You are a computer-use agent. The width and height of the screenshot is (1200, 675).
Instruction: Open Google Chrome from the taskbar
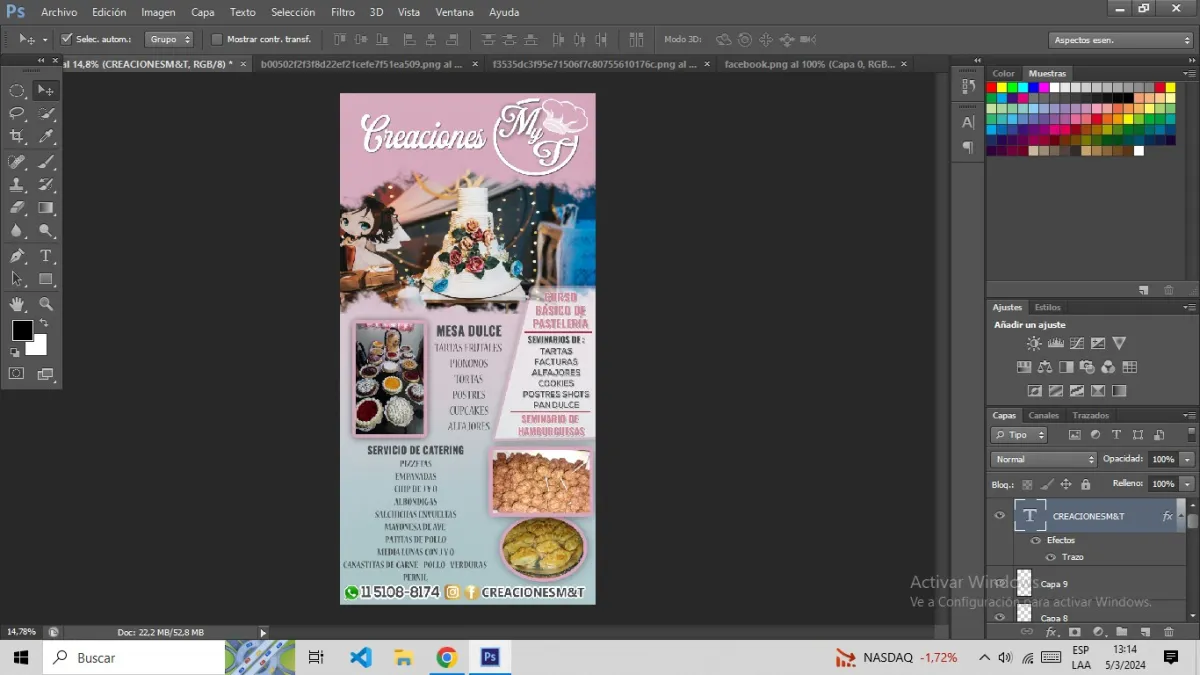pyautogui.click(x=447, y=657)
